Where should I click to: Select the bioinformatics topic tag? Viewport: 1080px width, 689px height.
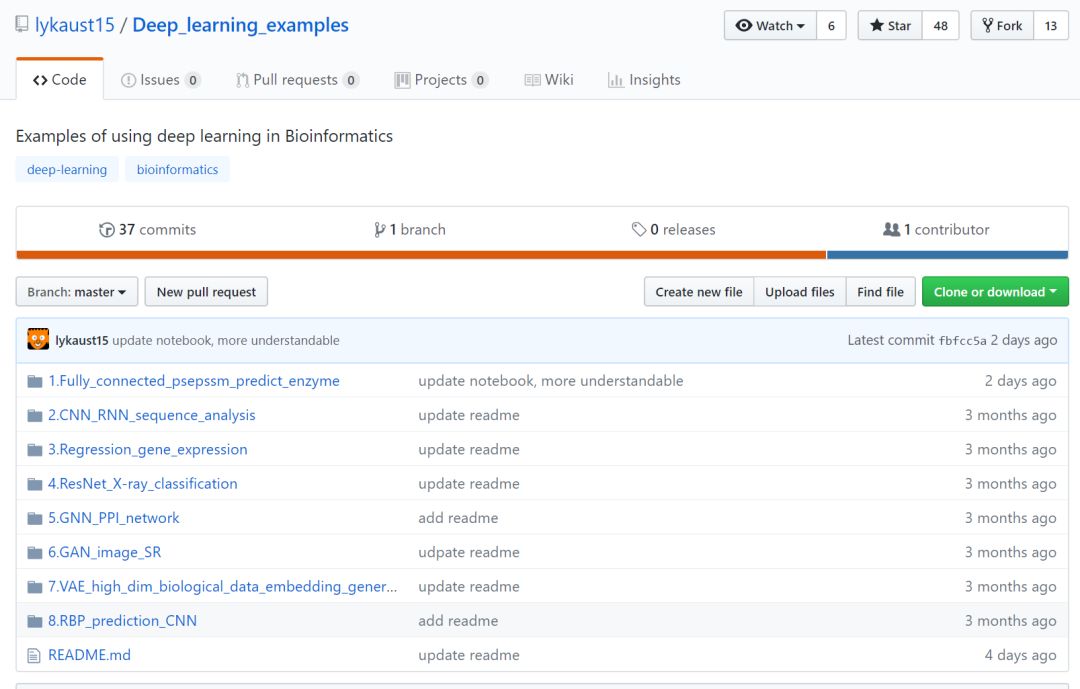[x=177, y=170]
